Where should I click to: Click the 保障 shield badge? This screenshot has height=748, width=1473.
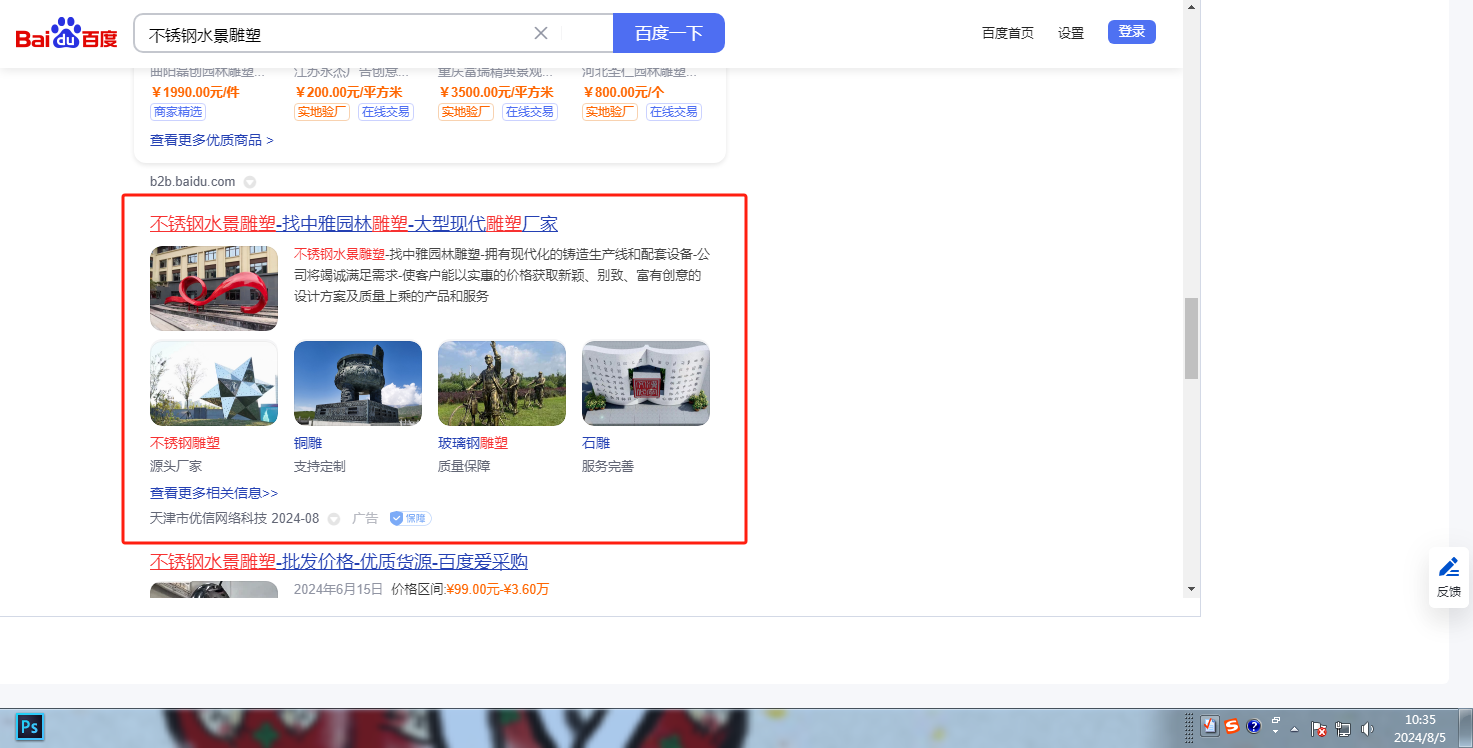tap(410, 518)
